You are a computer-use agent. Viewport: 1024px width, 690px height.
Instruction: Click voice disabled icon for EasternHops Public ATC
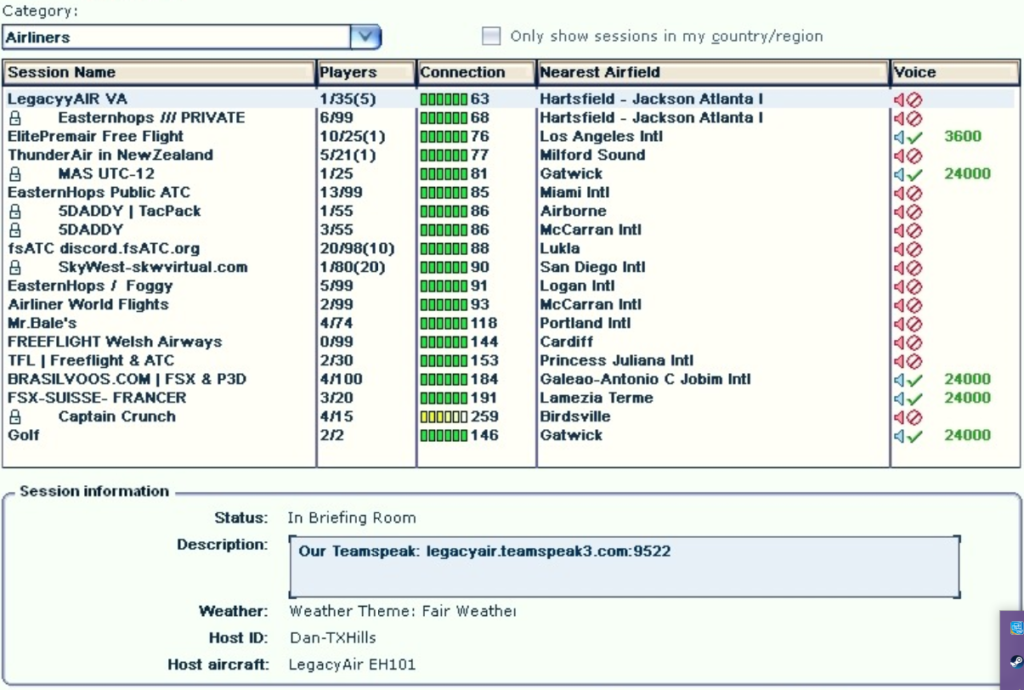pos(908,193)
